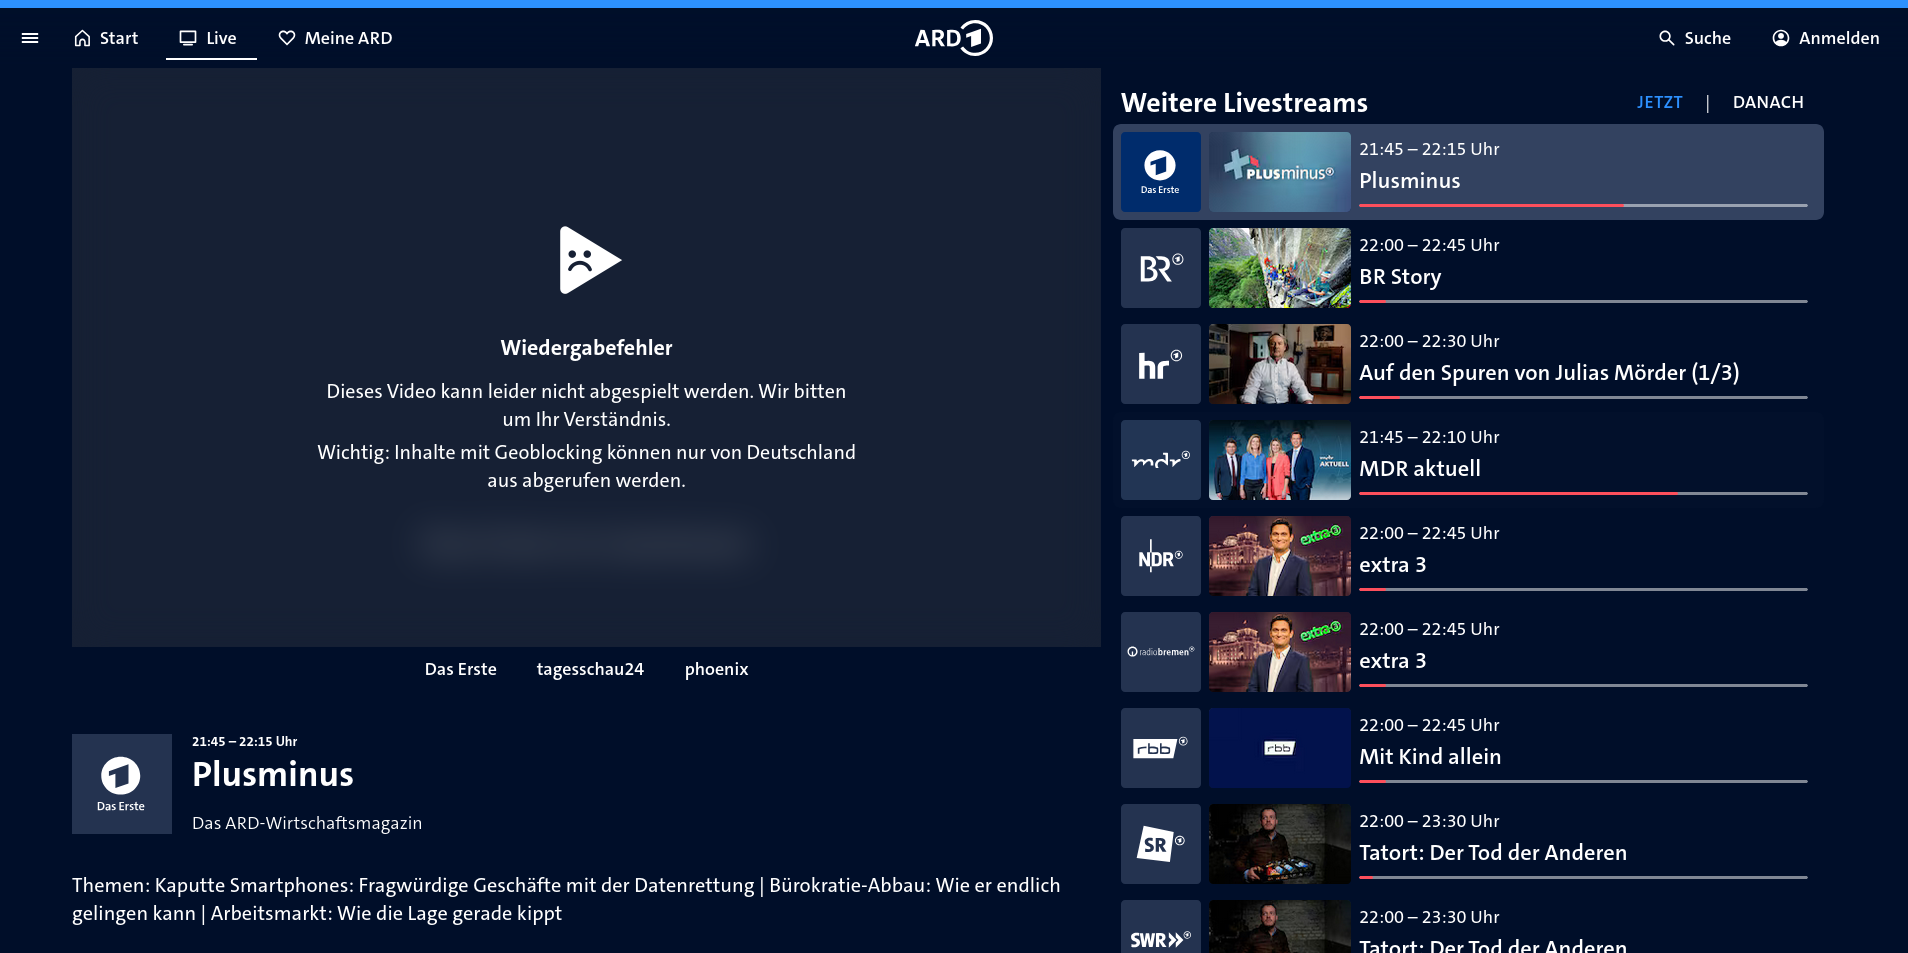Select the SWR channel logo
The image size is (1908, 953).
(x=1161, y=927)
